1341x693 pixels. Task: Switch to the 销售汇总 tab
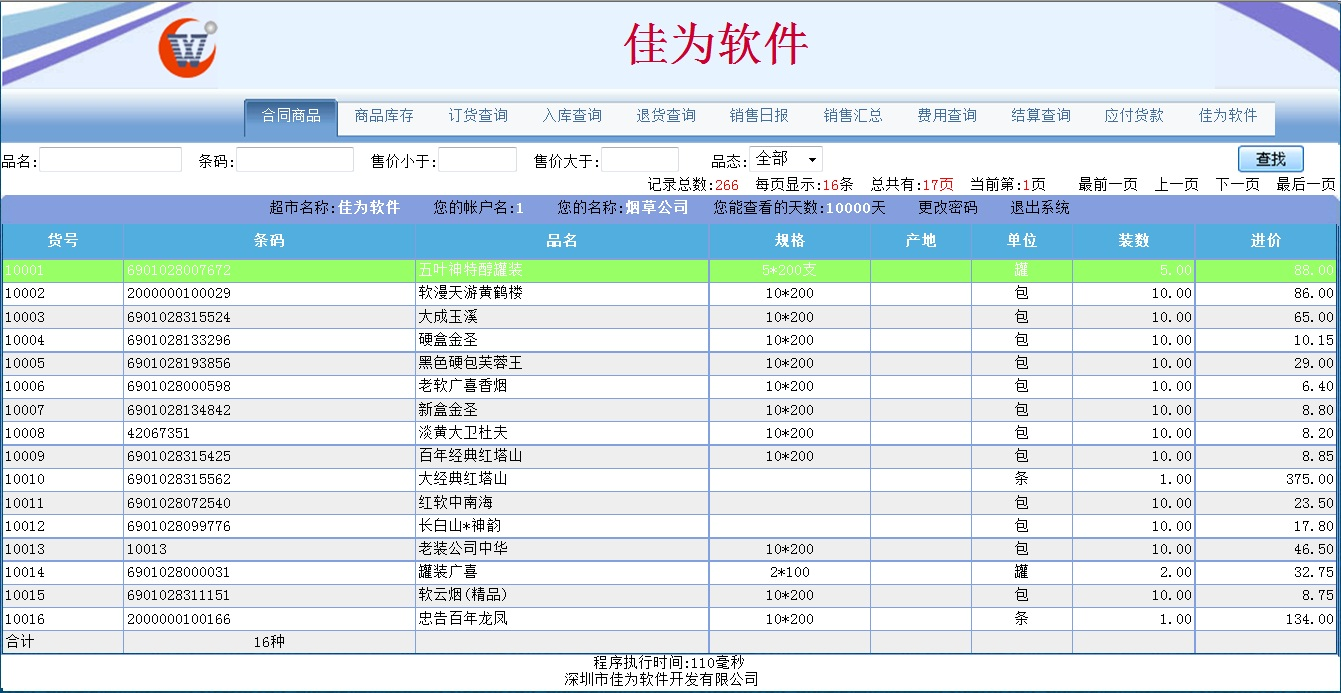[853, 116]
